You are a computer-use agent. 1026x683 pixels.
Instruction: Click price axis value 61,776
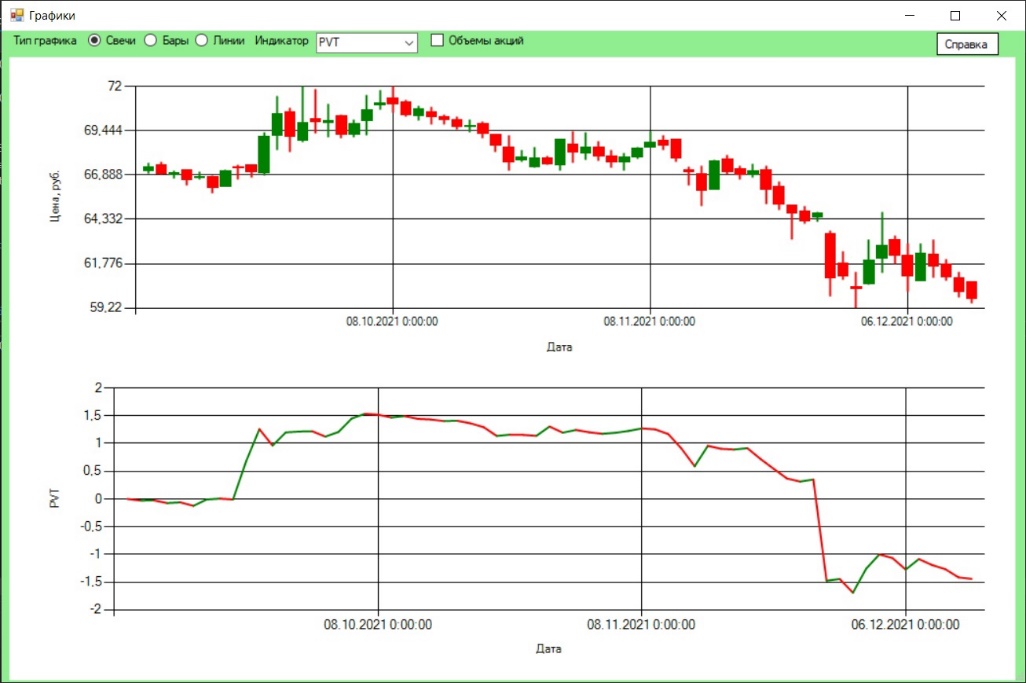103,263
